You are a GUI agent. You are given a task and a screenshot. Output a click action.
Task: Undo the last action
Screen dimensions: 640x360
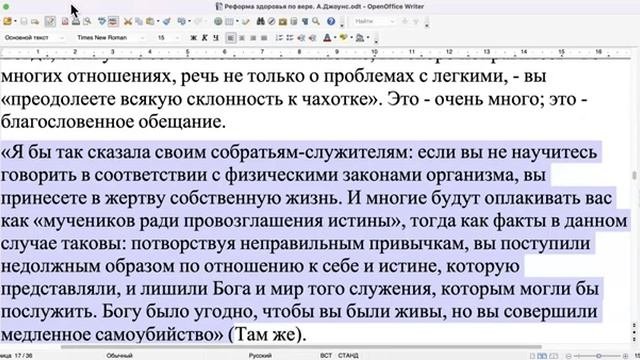tap(181, 21)
